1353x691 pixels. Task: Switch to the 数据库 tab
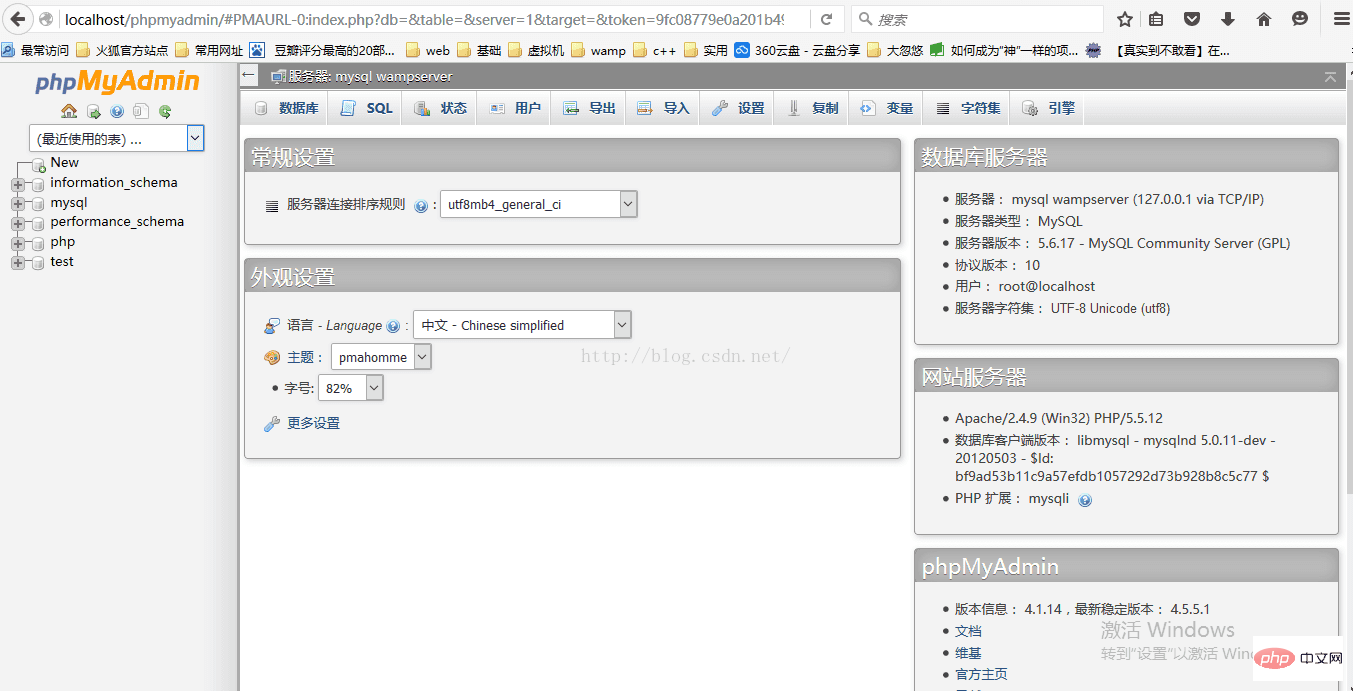pos(286,108)
